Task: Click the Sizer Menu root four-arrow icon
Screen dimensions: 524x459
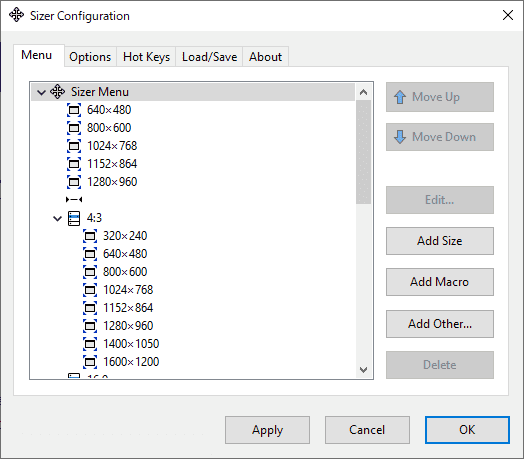Action: pyautogui.click(x=57, y=92)
